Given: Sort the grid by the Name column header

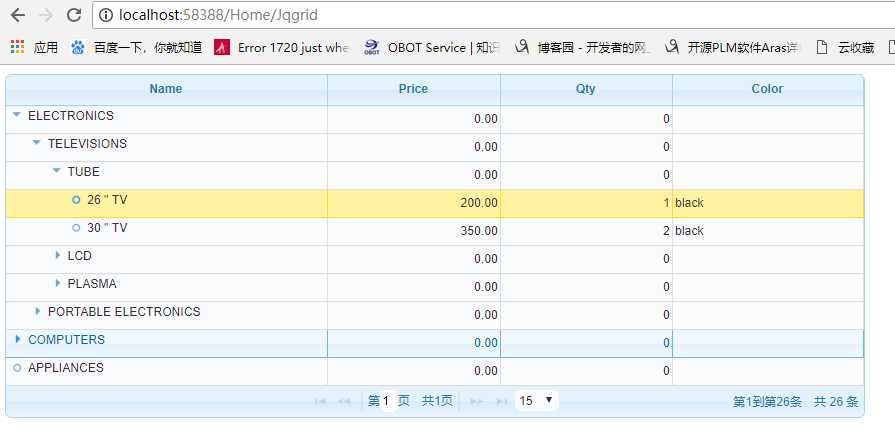Looking at the screenshot, I should click(x=166, y=89).
